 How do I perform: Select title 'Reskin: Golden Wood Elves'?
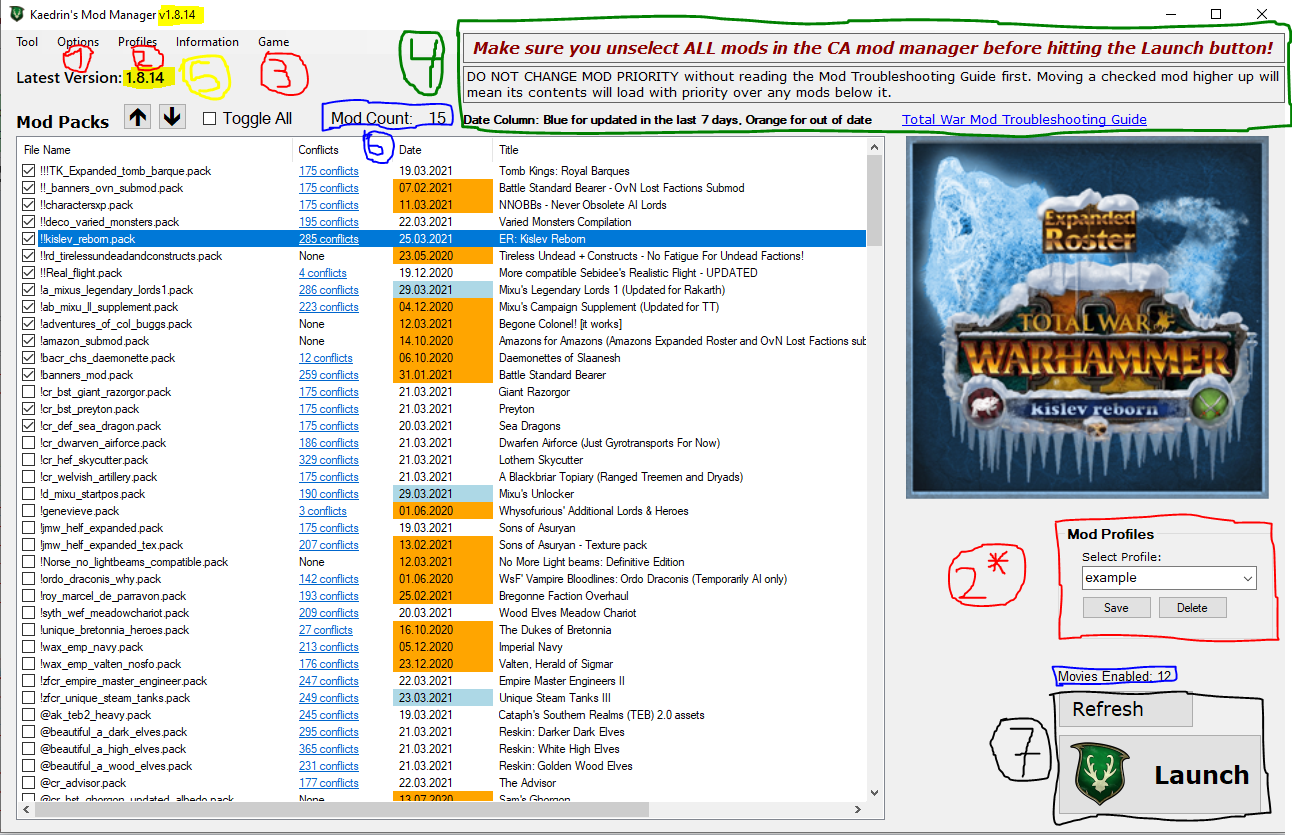565,766
